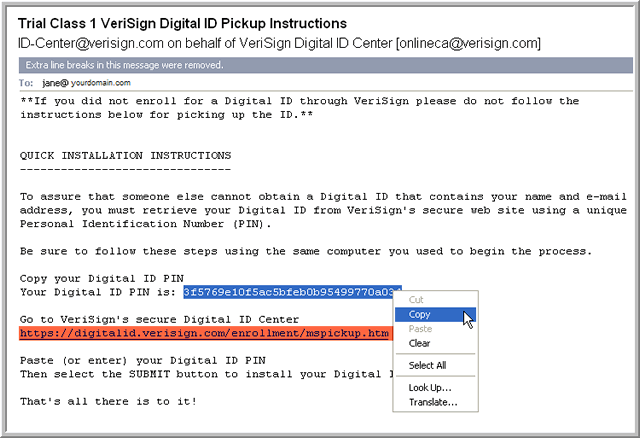Choose Translate... from the context menu

point(435,402)
